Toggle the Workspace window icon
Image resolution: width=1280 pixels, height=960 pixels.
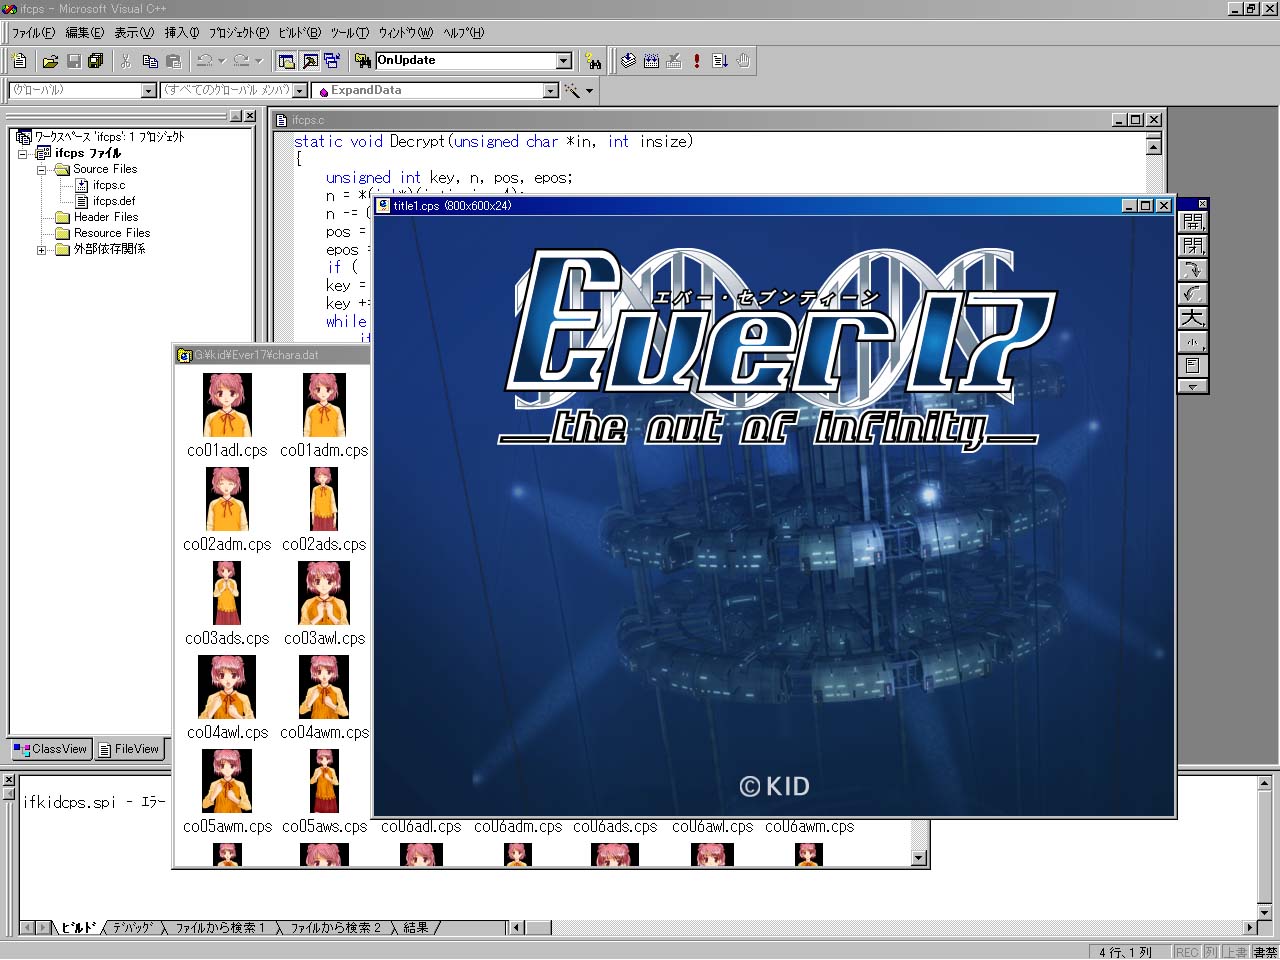point(287,61)
